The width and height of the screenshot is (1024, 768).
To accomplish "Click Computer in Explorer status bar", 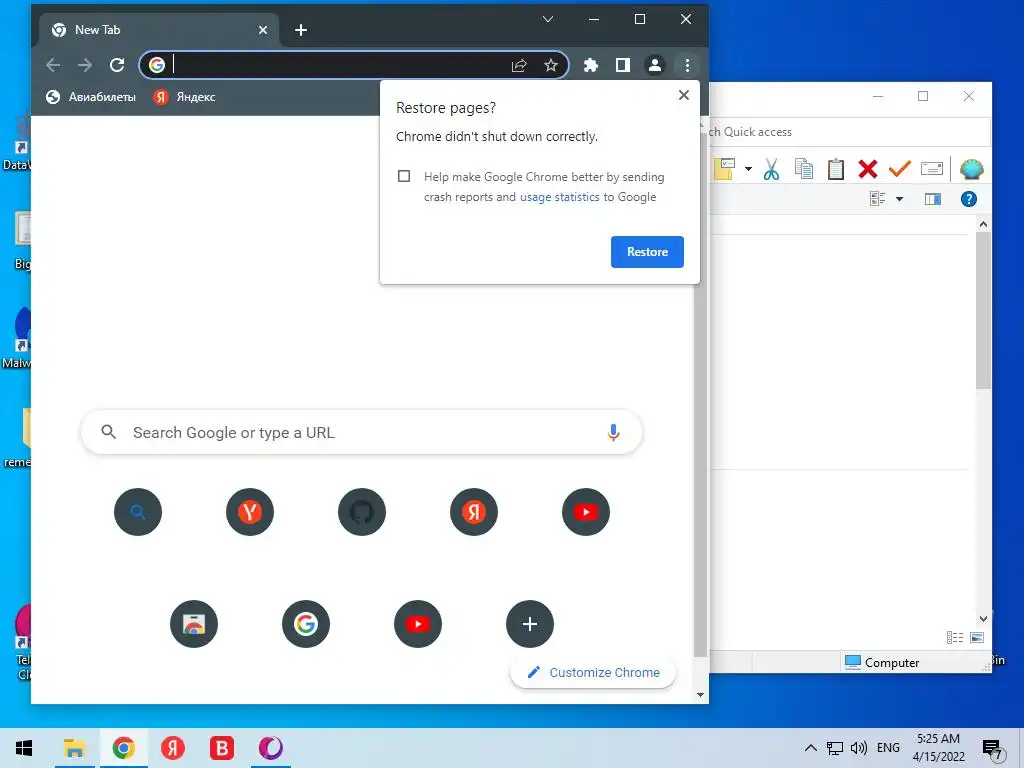I will pyautogui.click(x=882, y=662).
